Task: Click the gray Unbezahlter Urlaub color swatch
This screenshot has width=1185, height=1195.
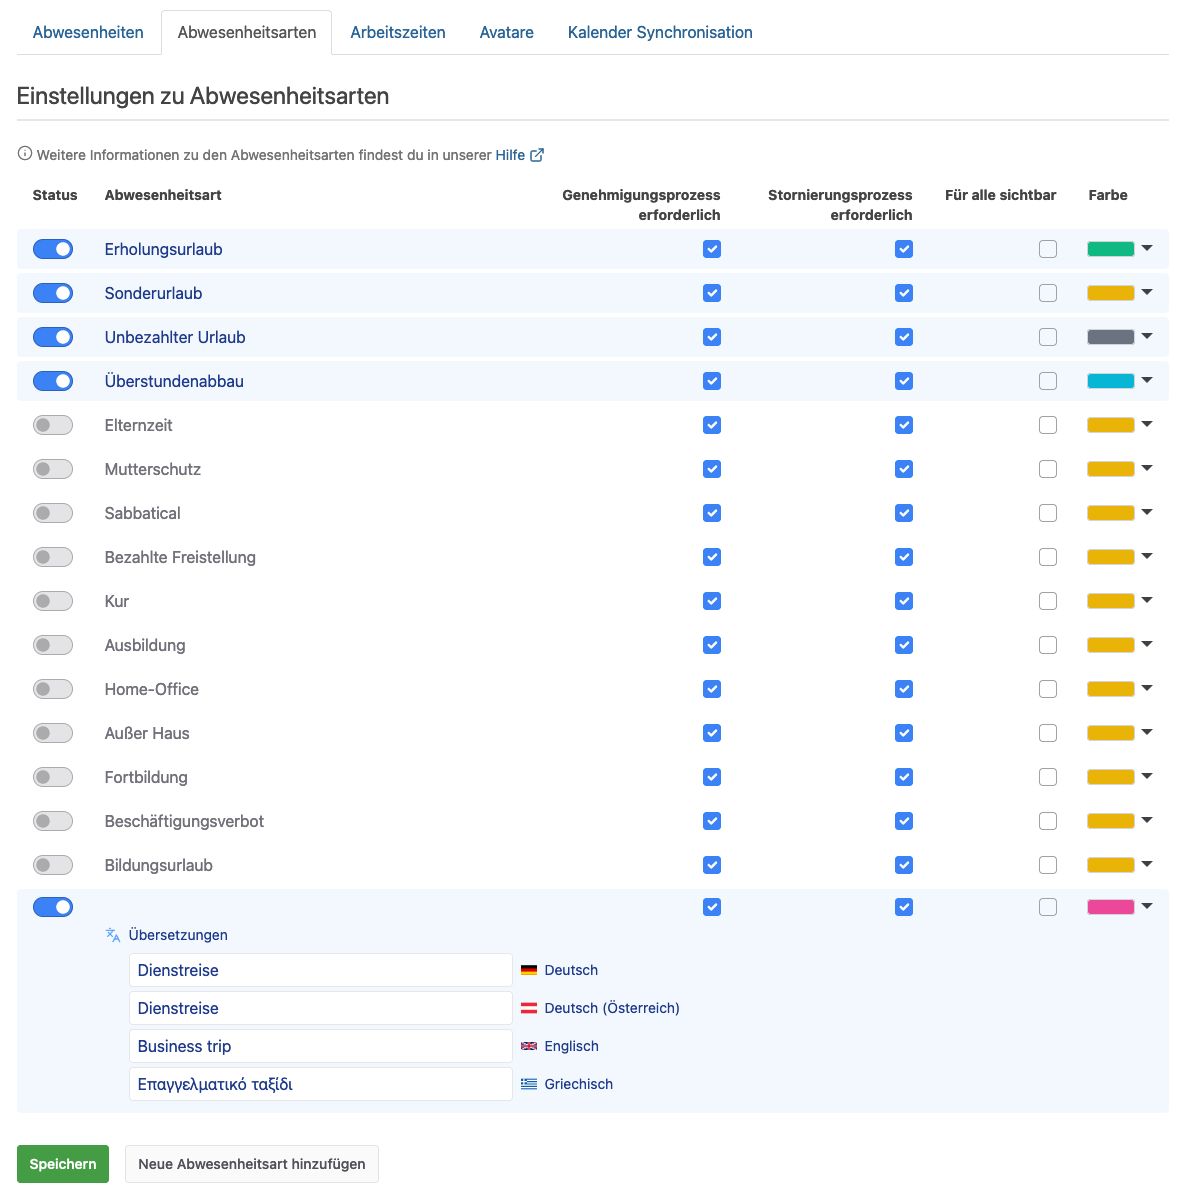Action: (x=1110, y=337)
